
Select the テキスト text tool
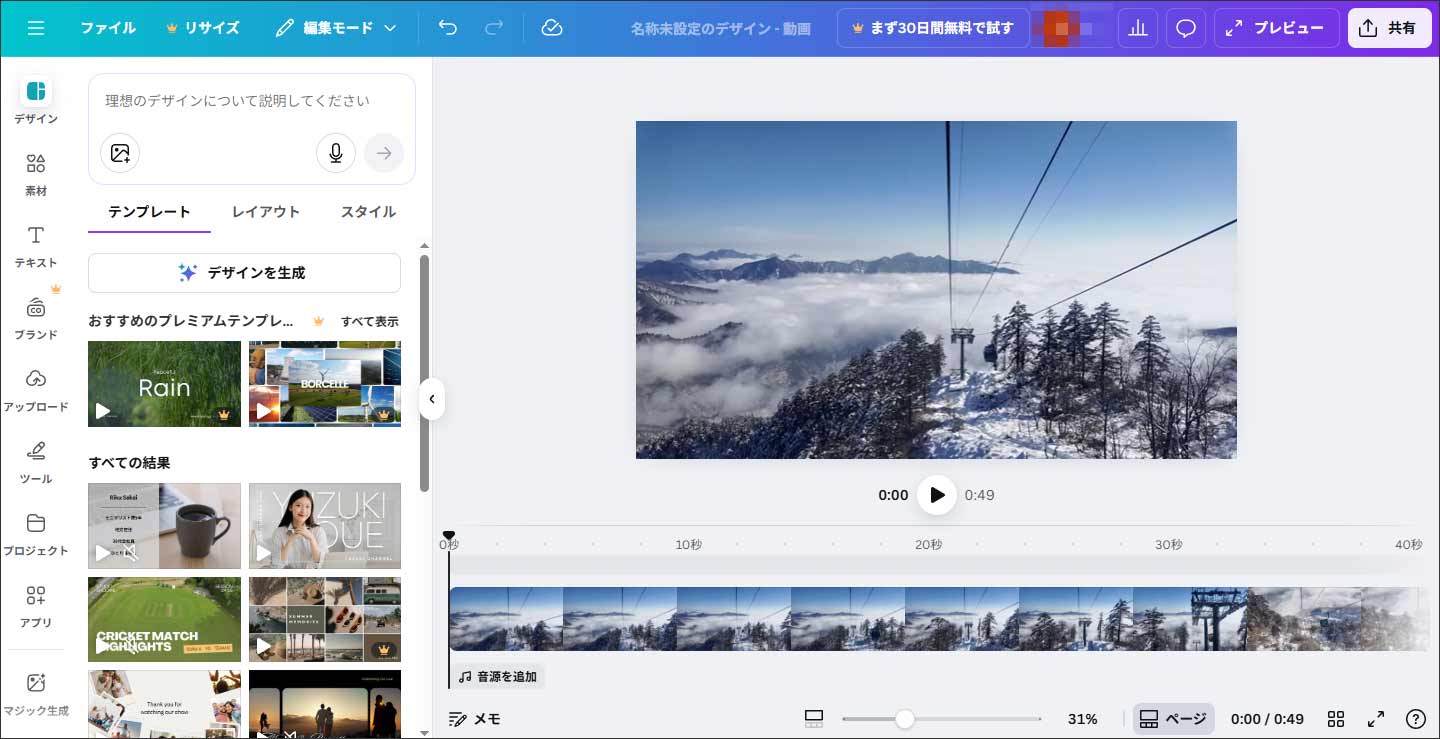(x=36, y=246)
